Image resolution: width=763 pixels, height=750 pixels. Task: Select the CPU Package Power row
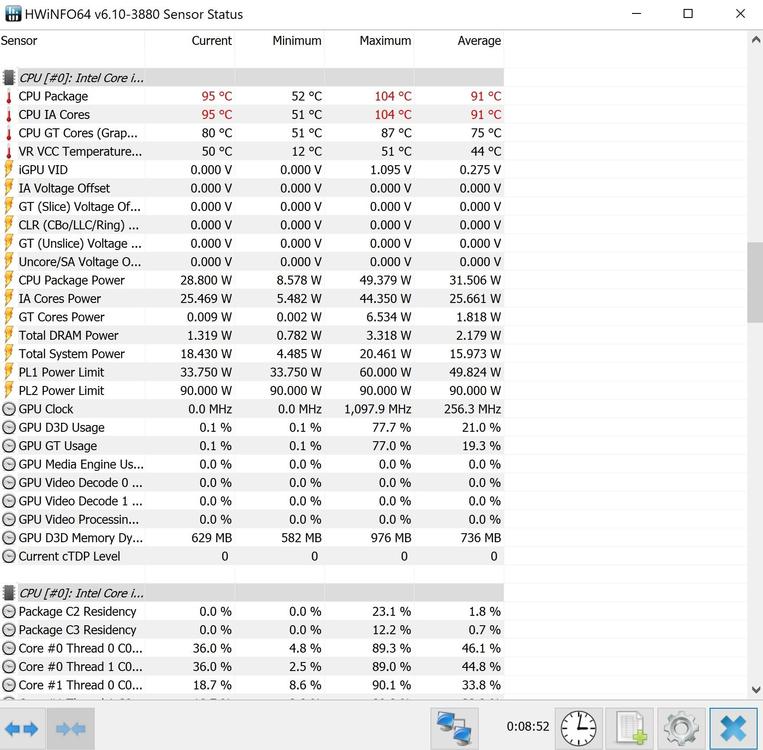71,280
